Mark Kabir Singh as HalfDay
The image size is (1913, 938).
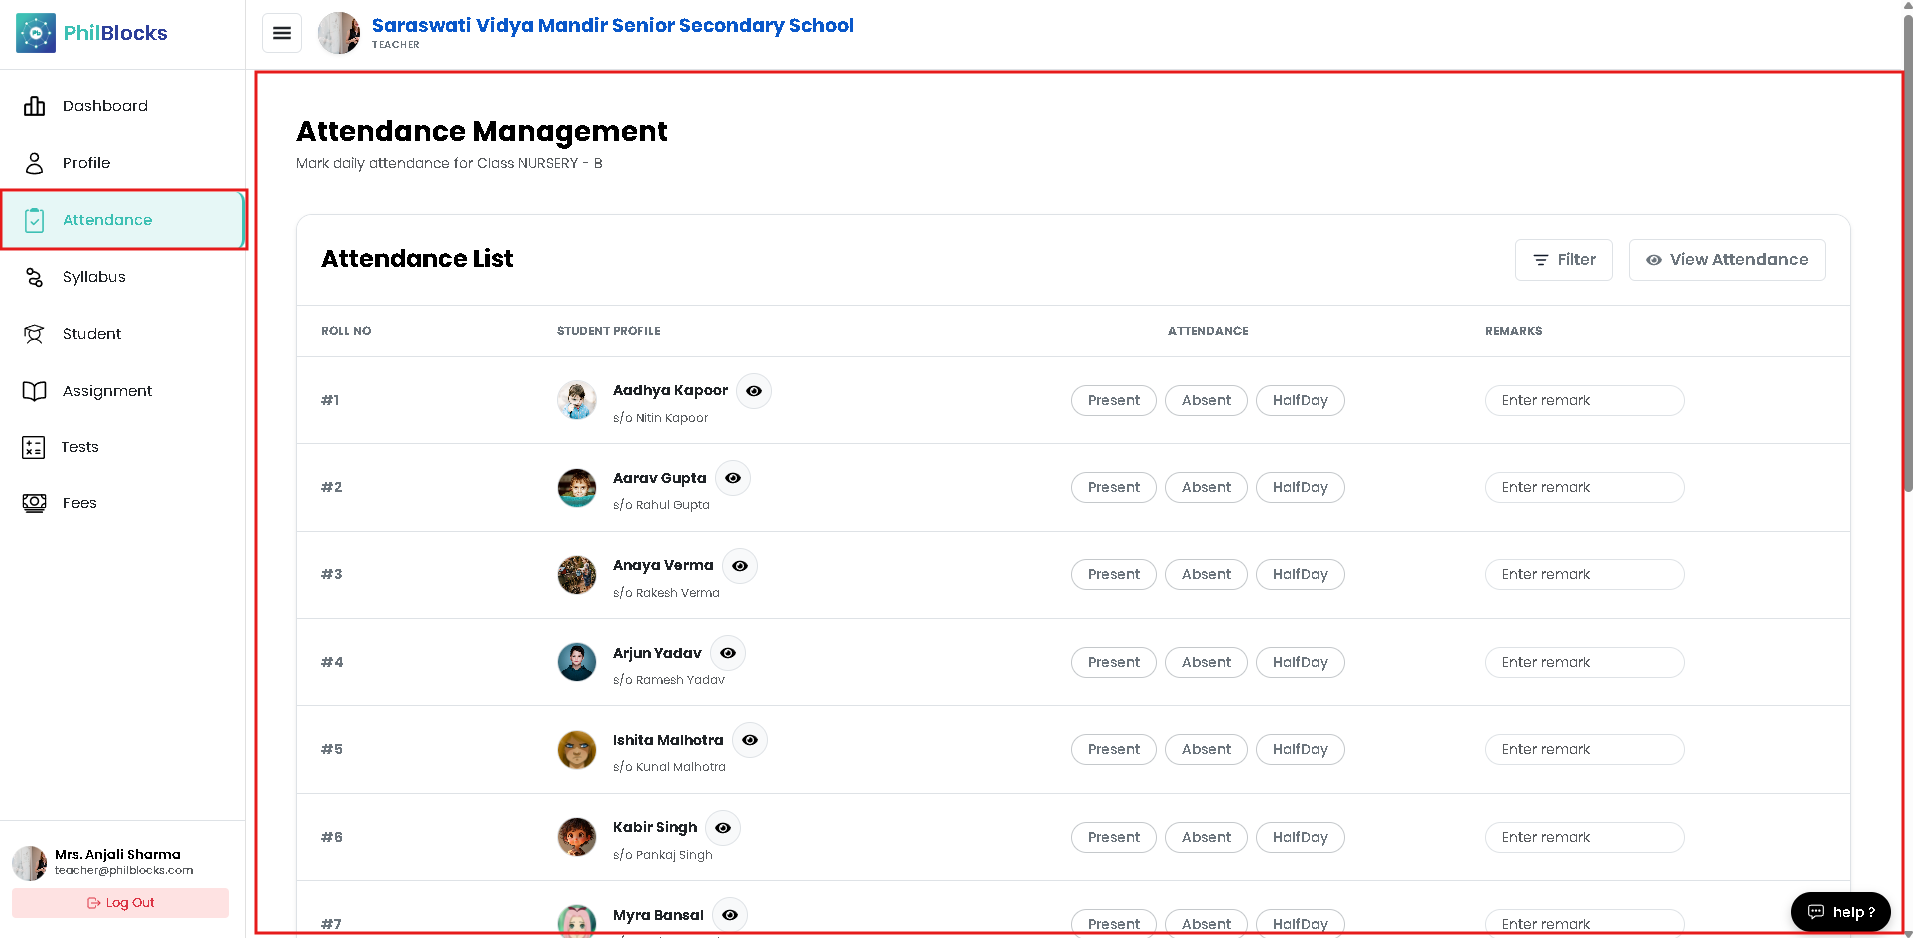1300,837
